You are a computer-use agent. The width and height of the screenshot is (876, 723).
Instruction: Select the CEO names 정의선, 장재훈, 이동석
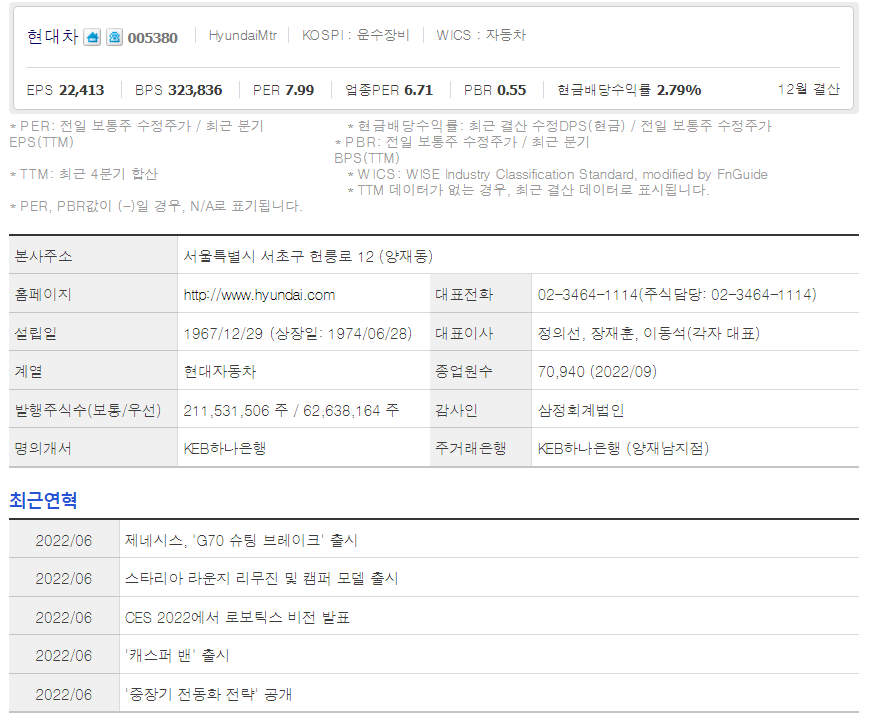coord(611,334)
